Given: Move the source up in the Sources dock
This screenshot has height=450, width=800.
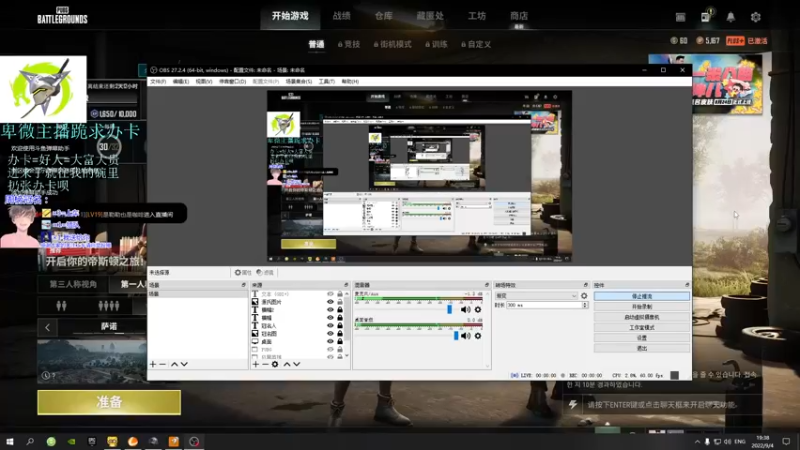Looking at the screenshot, I should coord(287,364).
